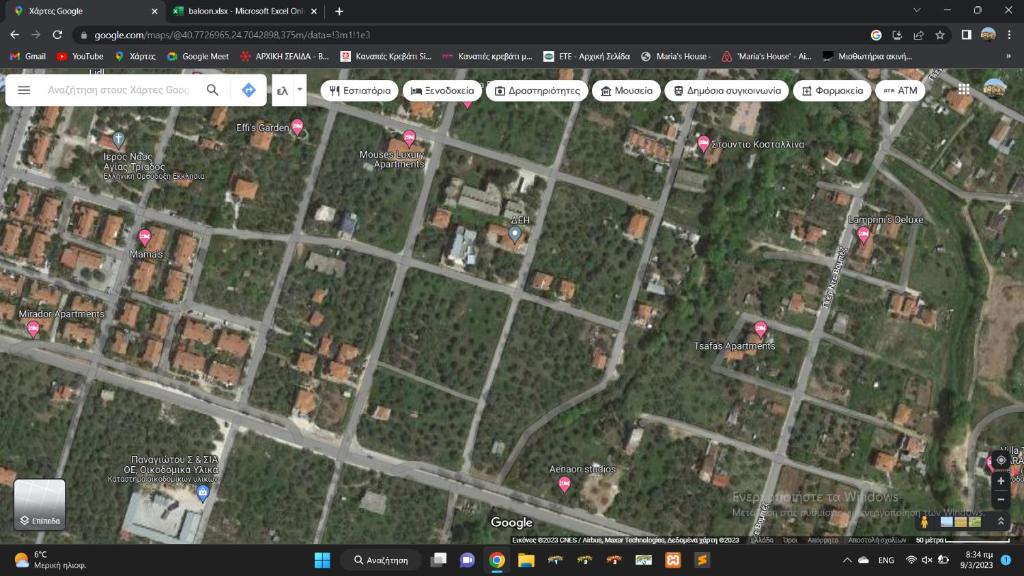This screenshot has height=576, width=1024.
Task: Collapse the imagery strip with the chevrons
Action: tap(1000, 521)
